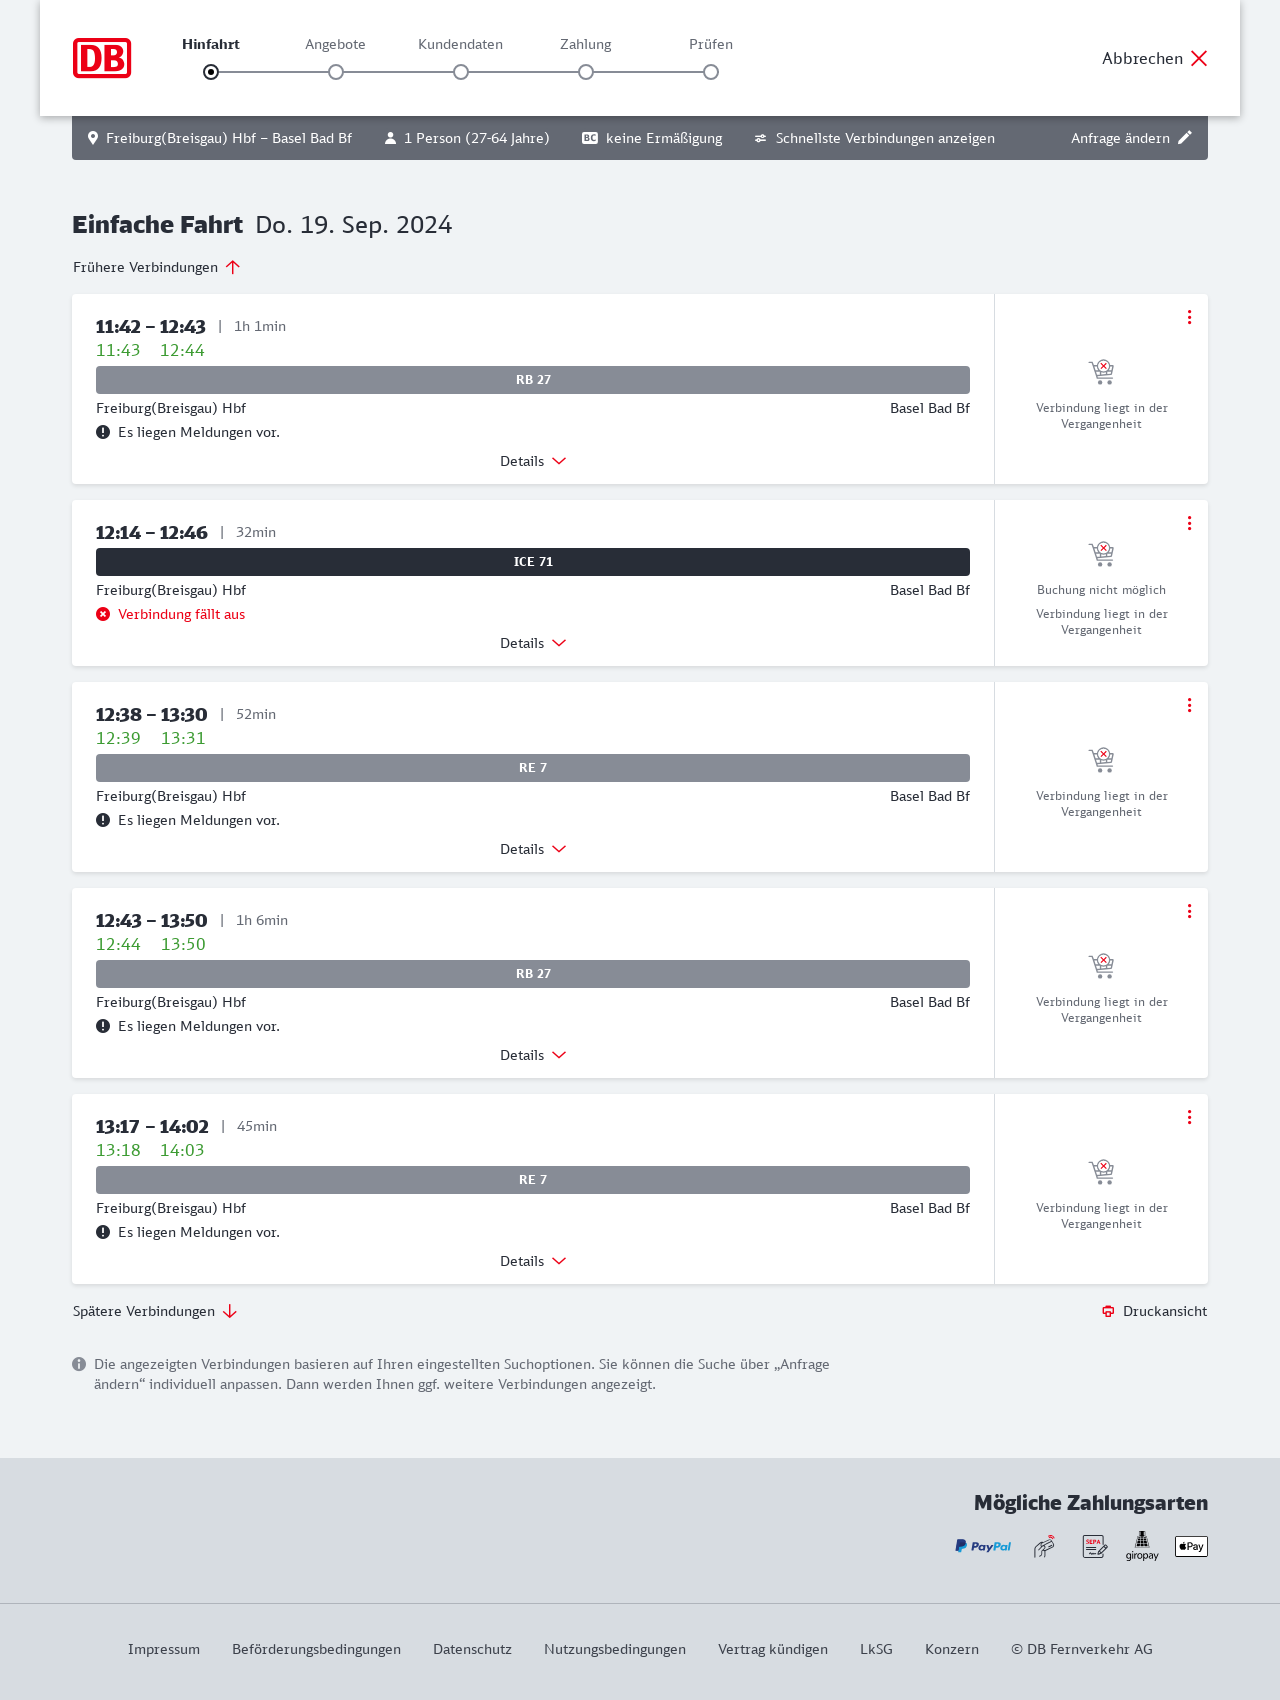1280x1700 pixels.
Task: Open three-dot menu for ICE 71 connection
Action: (1189, 523)
